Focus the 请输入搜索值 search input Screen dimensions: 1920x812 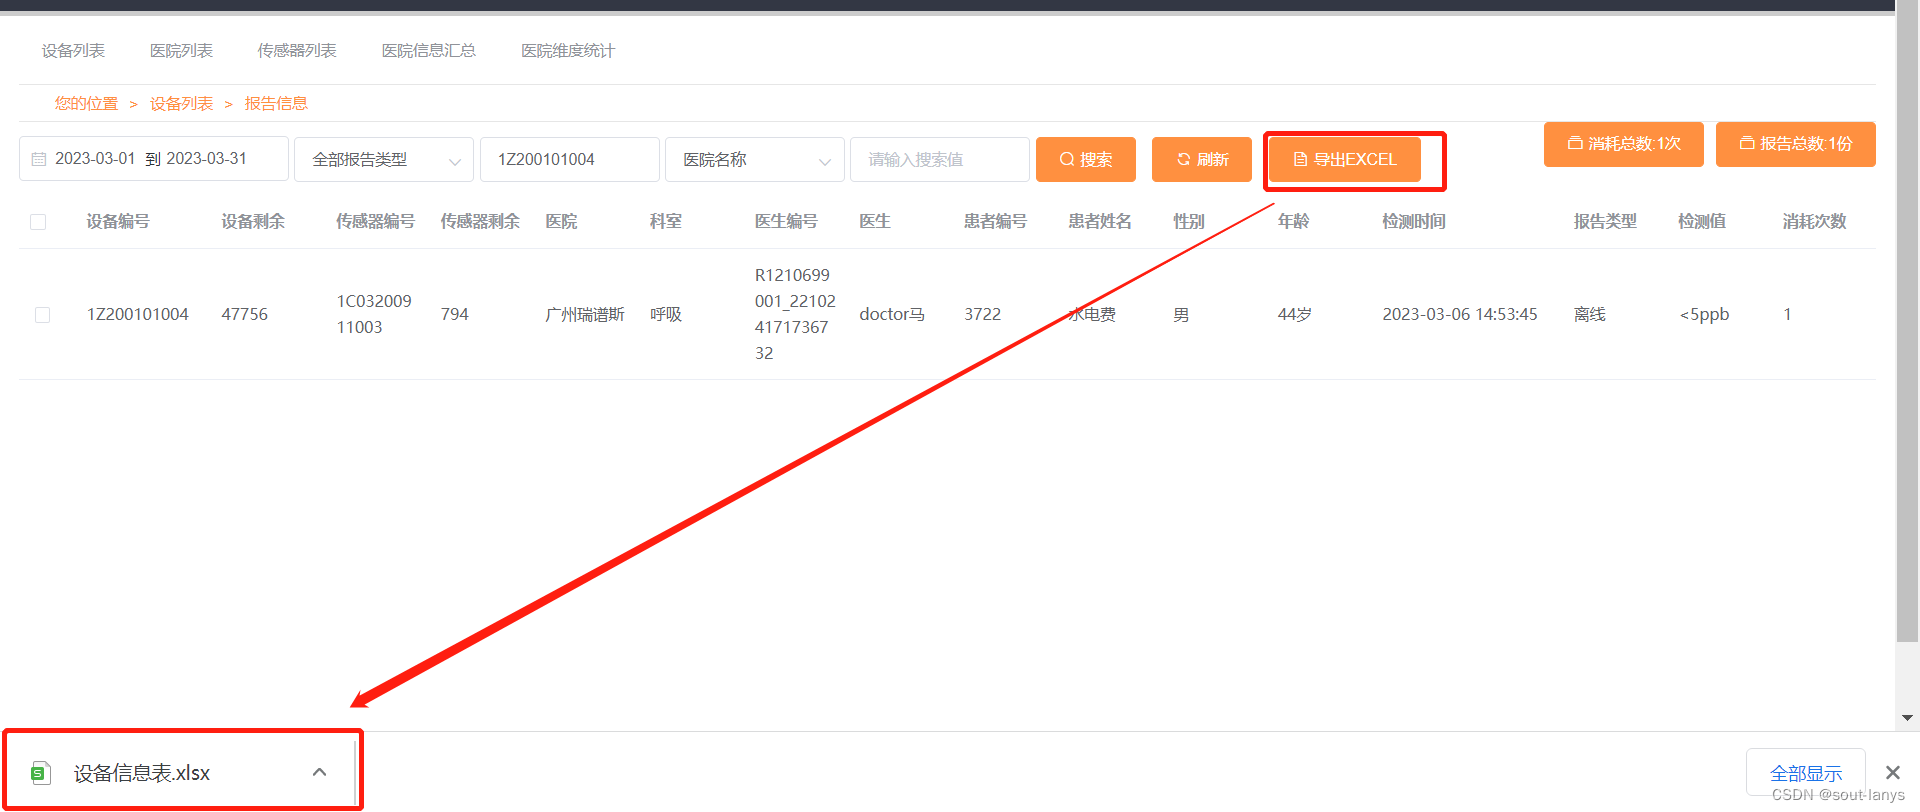coord(940,160)
